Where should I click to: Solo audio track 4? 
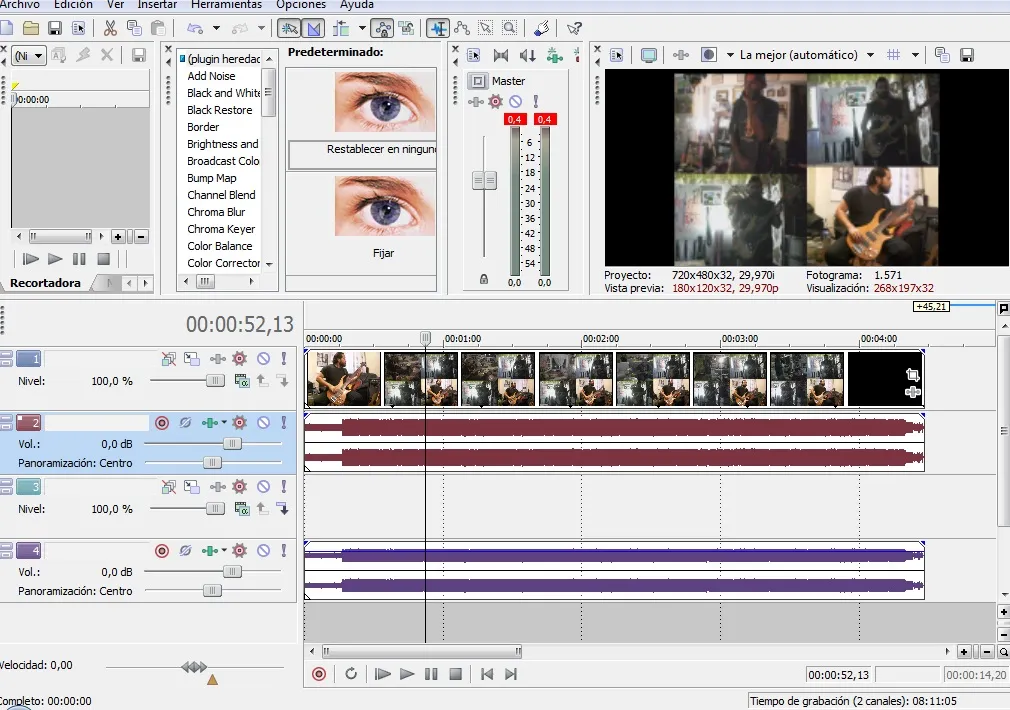point(284,550)
